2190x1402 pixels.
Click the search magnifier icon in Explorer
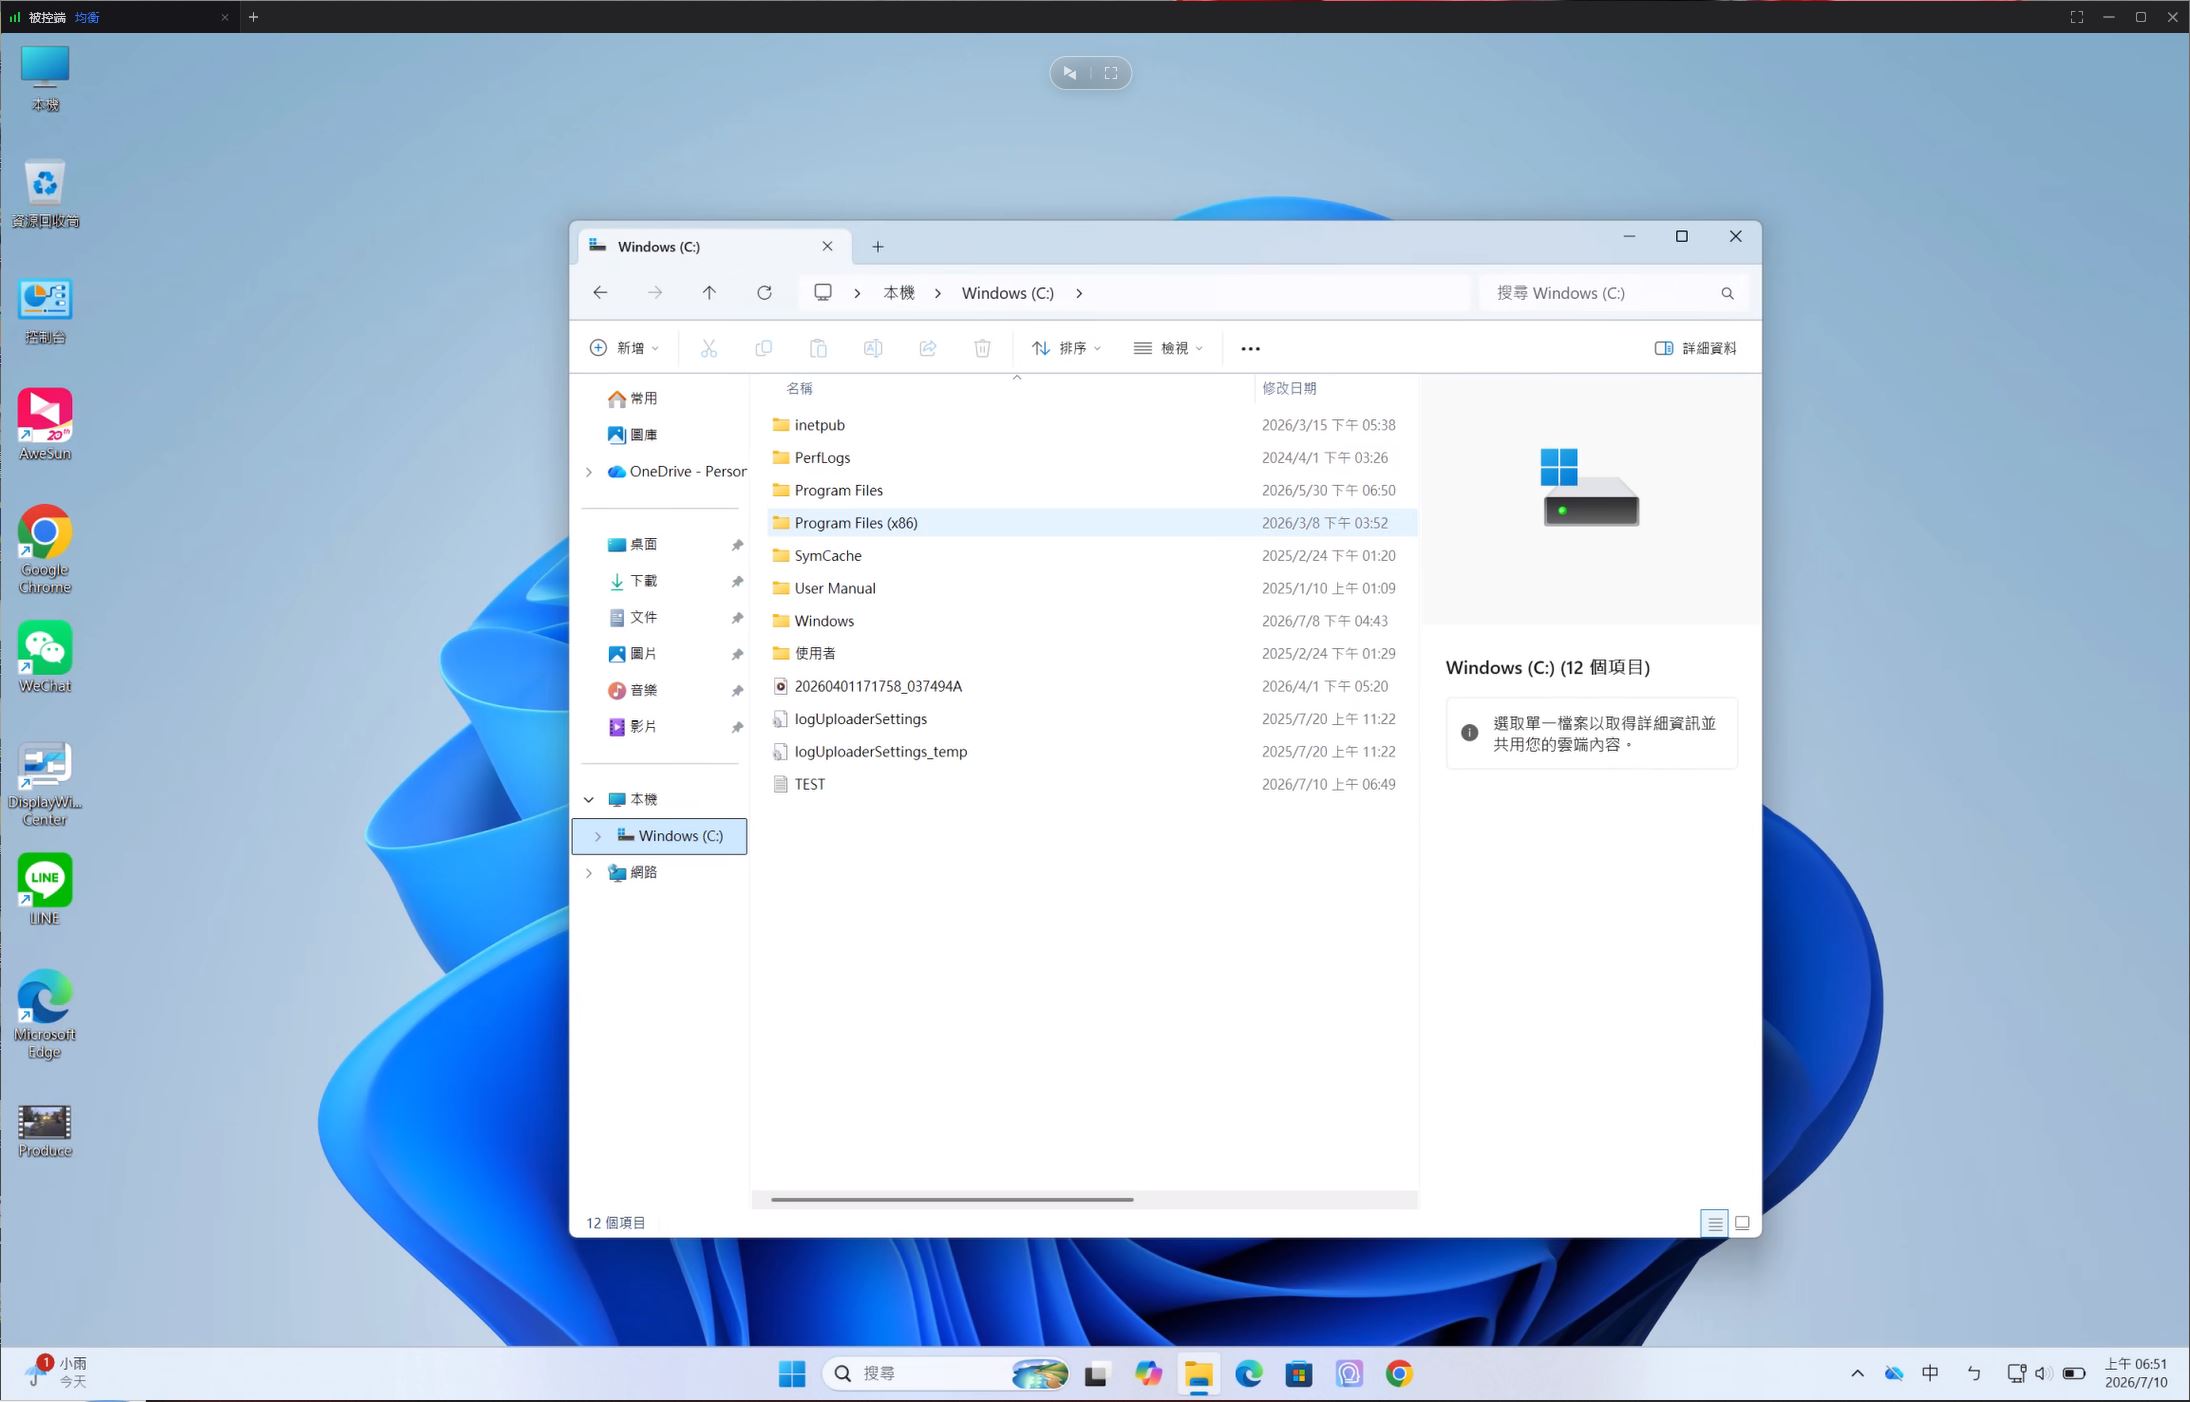1727,293
